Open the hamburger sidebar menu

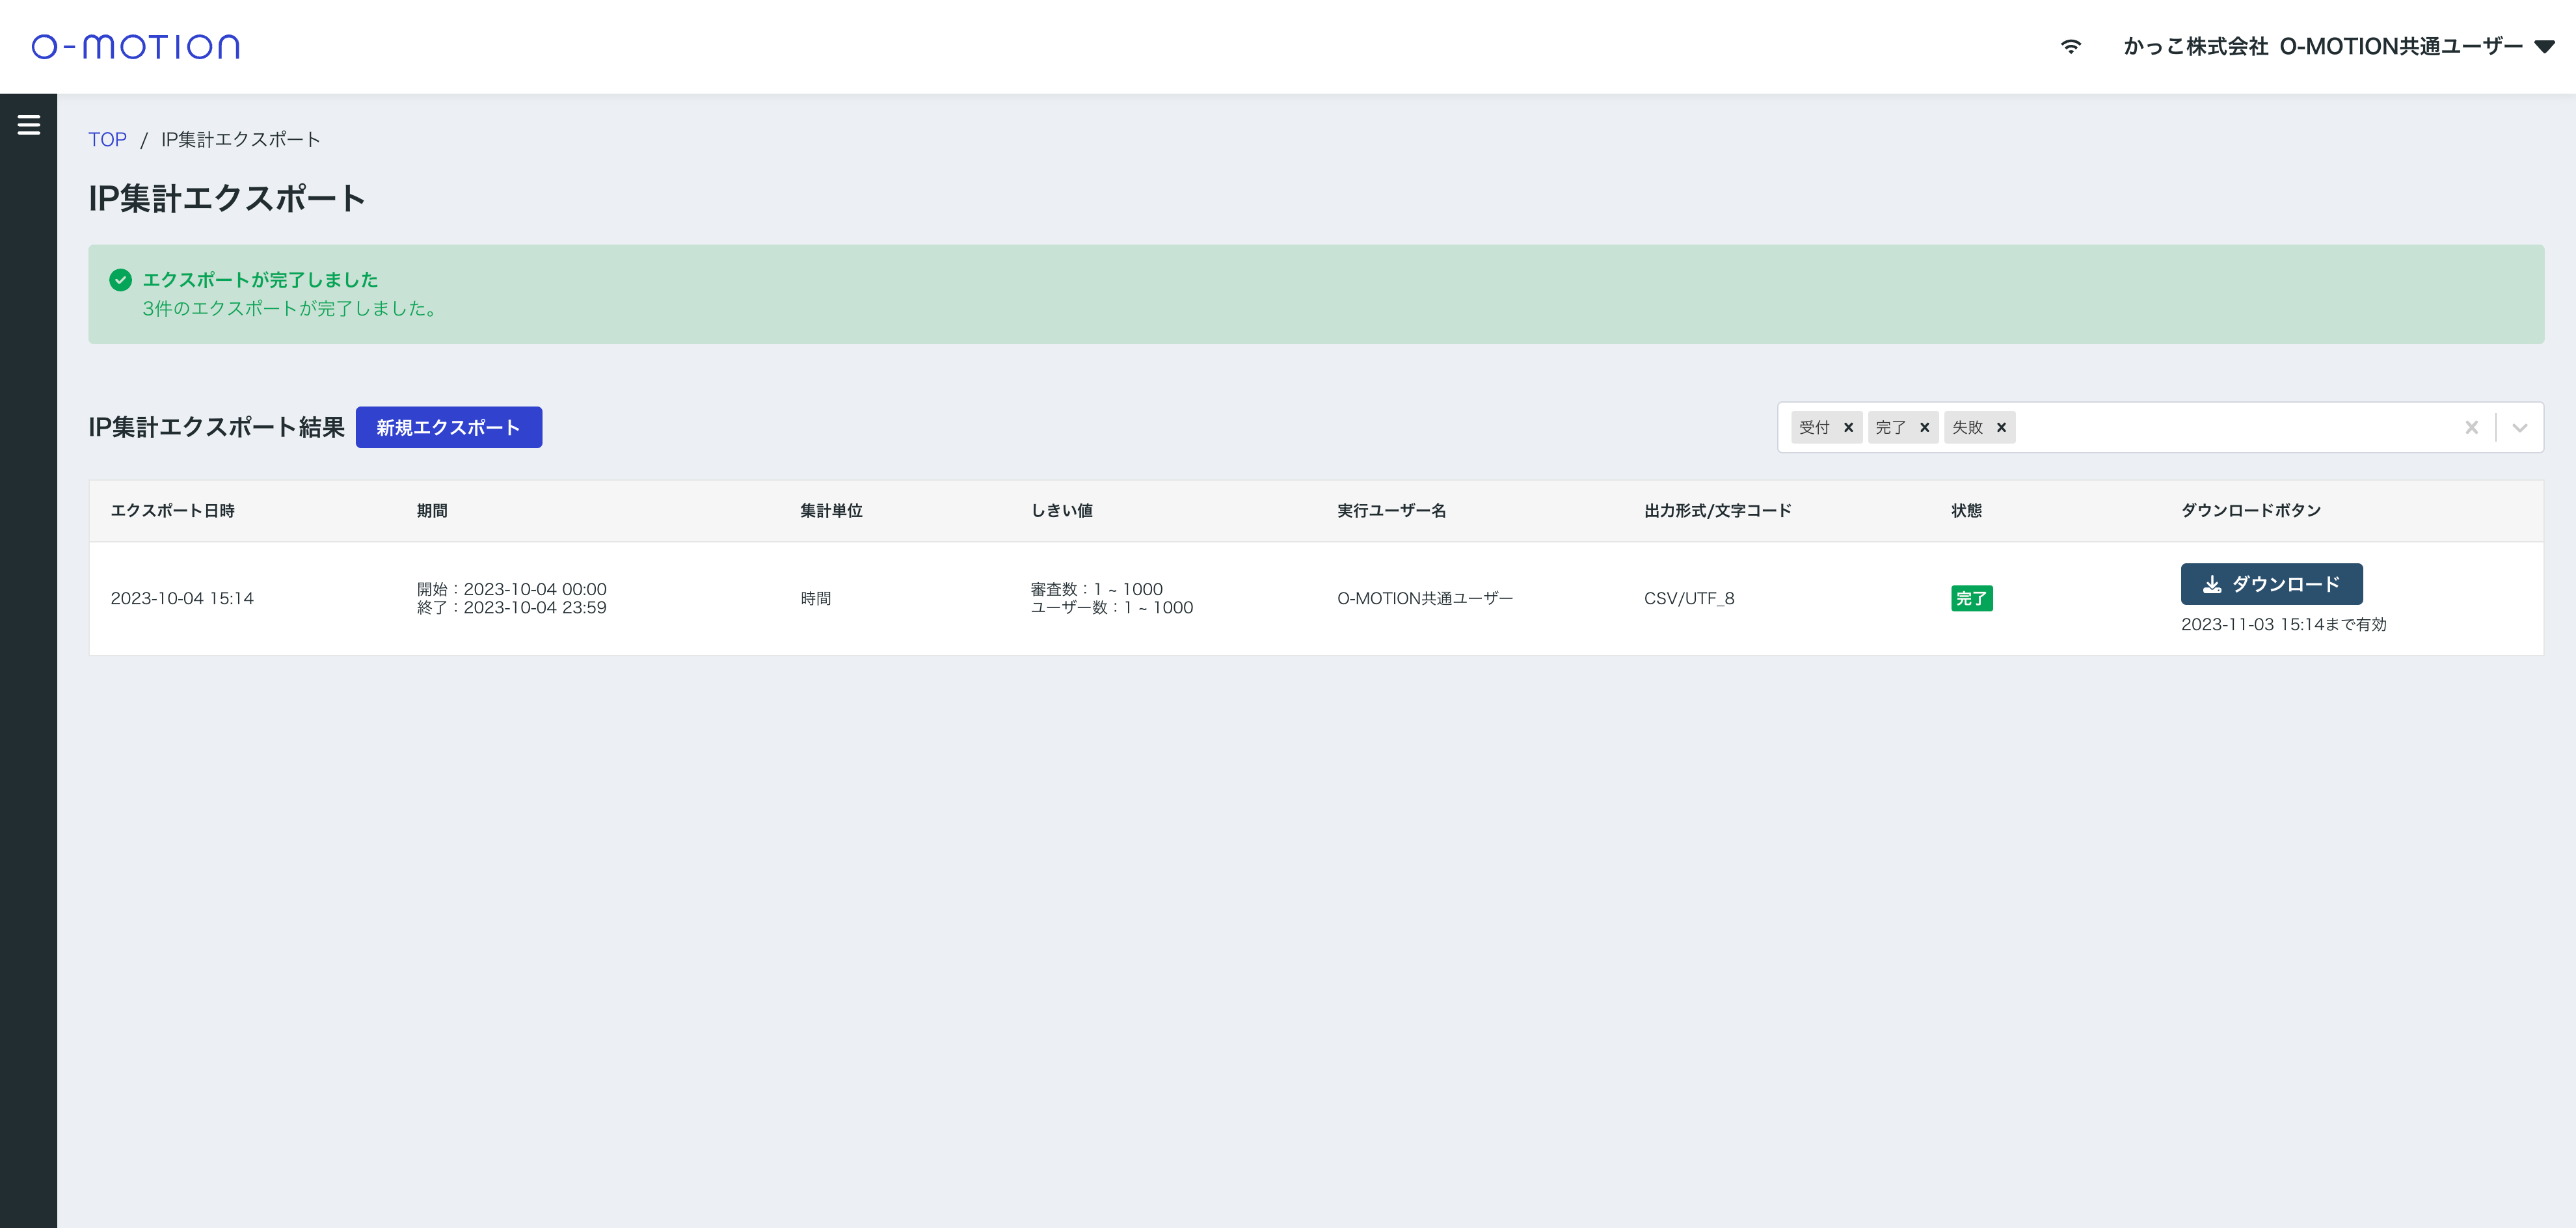coord(28,125)
